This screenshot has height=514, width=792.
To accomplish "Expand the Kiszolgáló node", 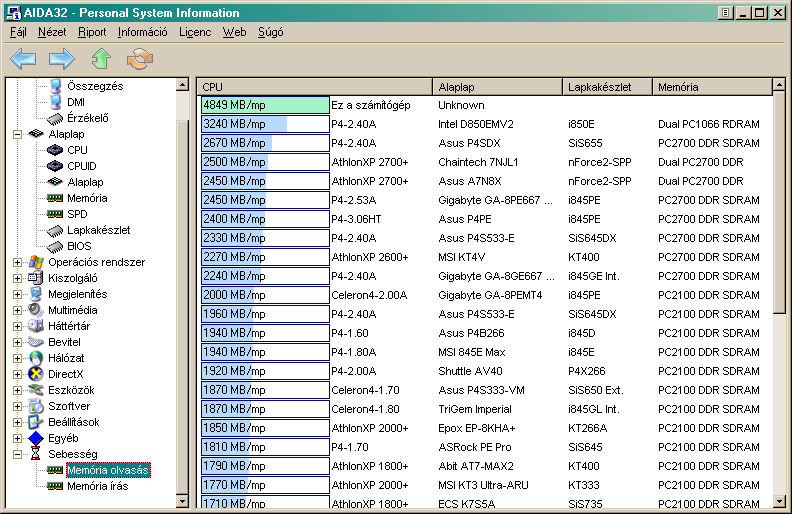I will (x=18, y=278).
